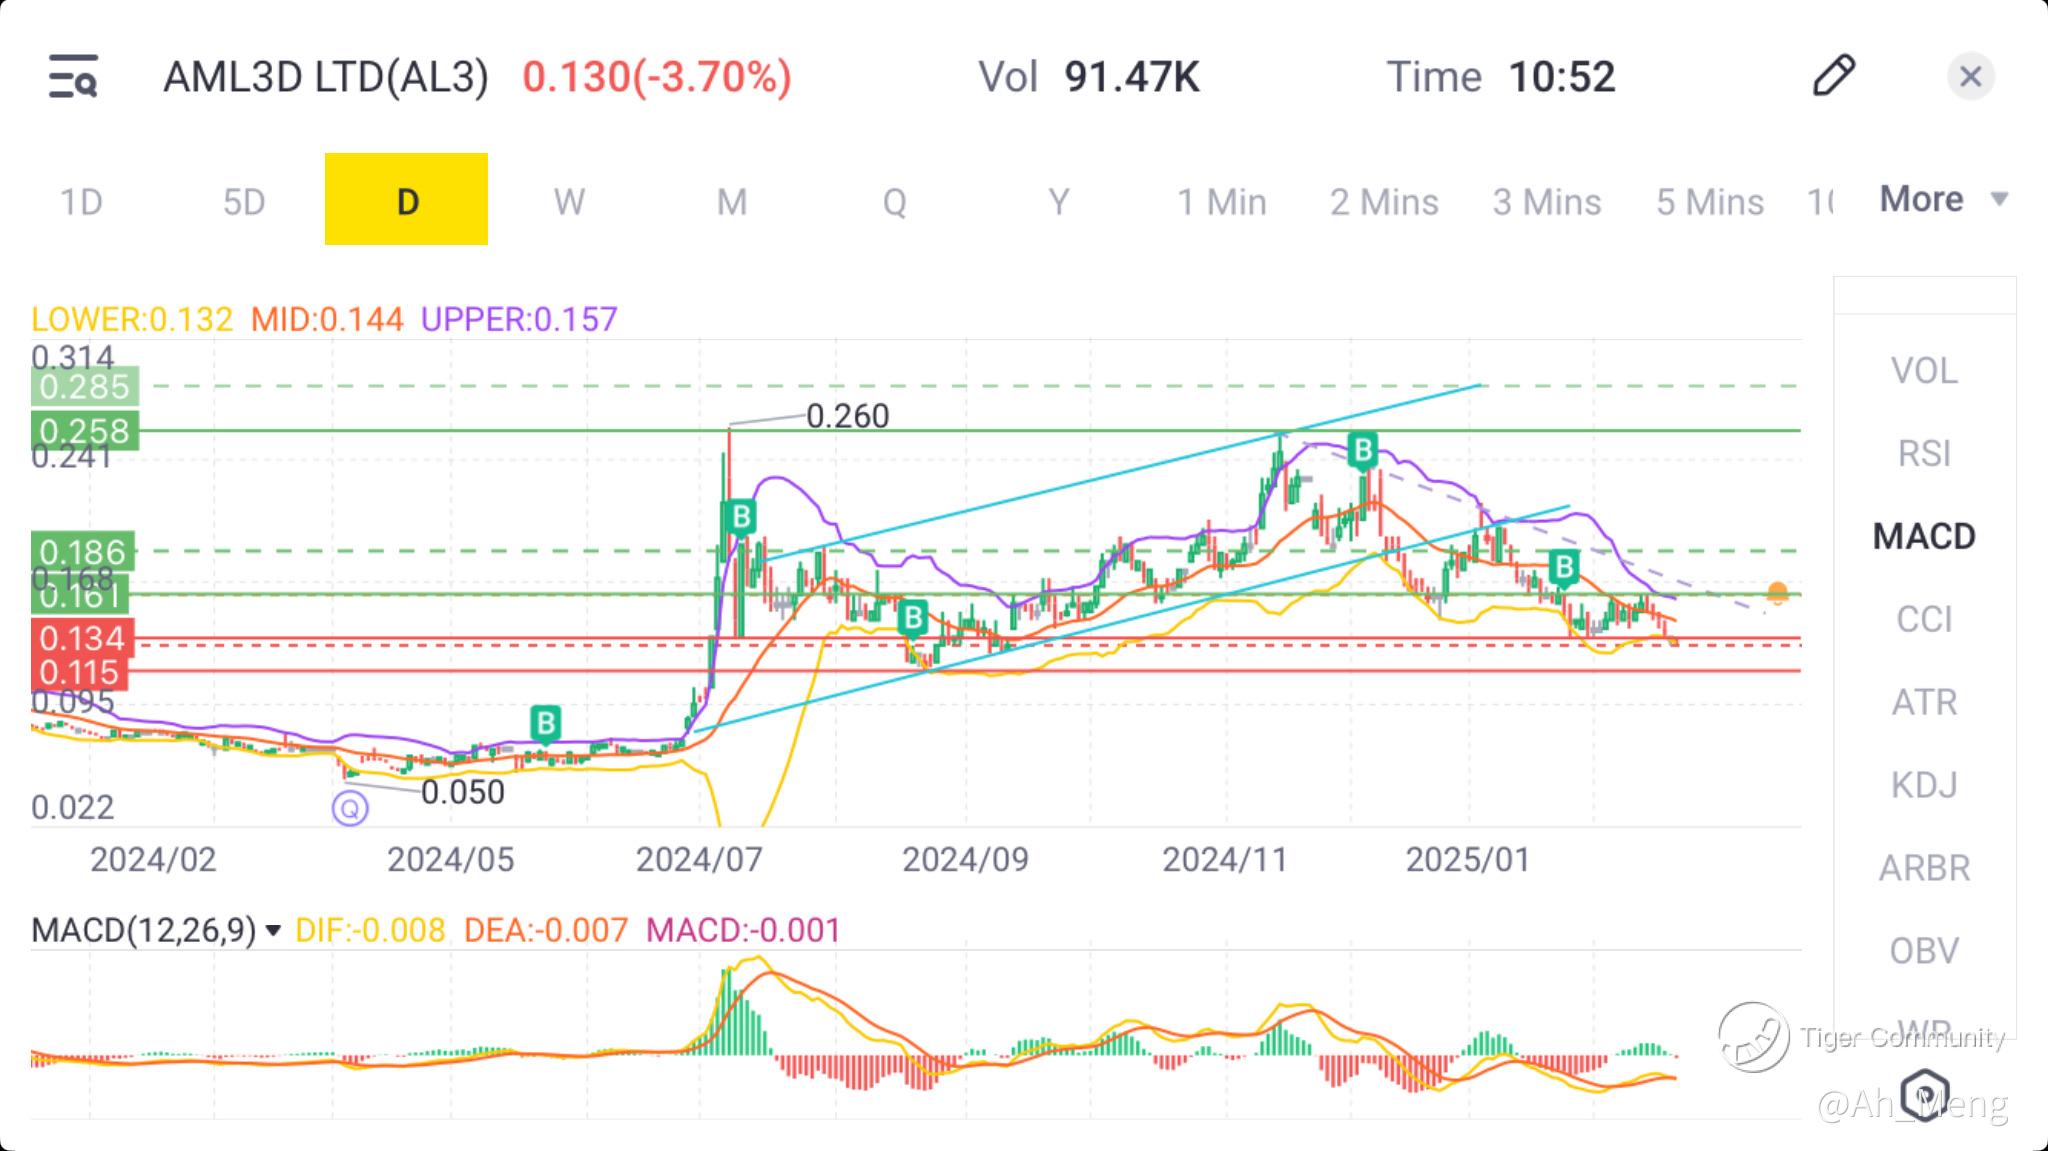The image size is (2048, 1151).
Task: Tap the B marker near 2024/05
Action: point(545,722)
